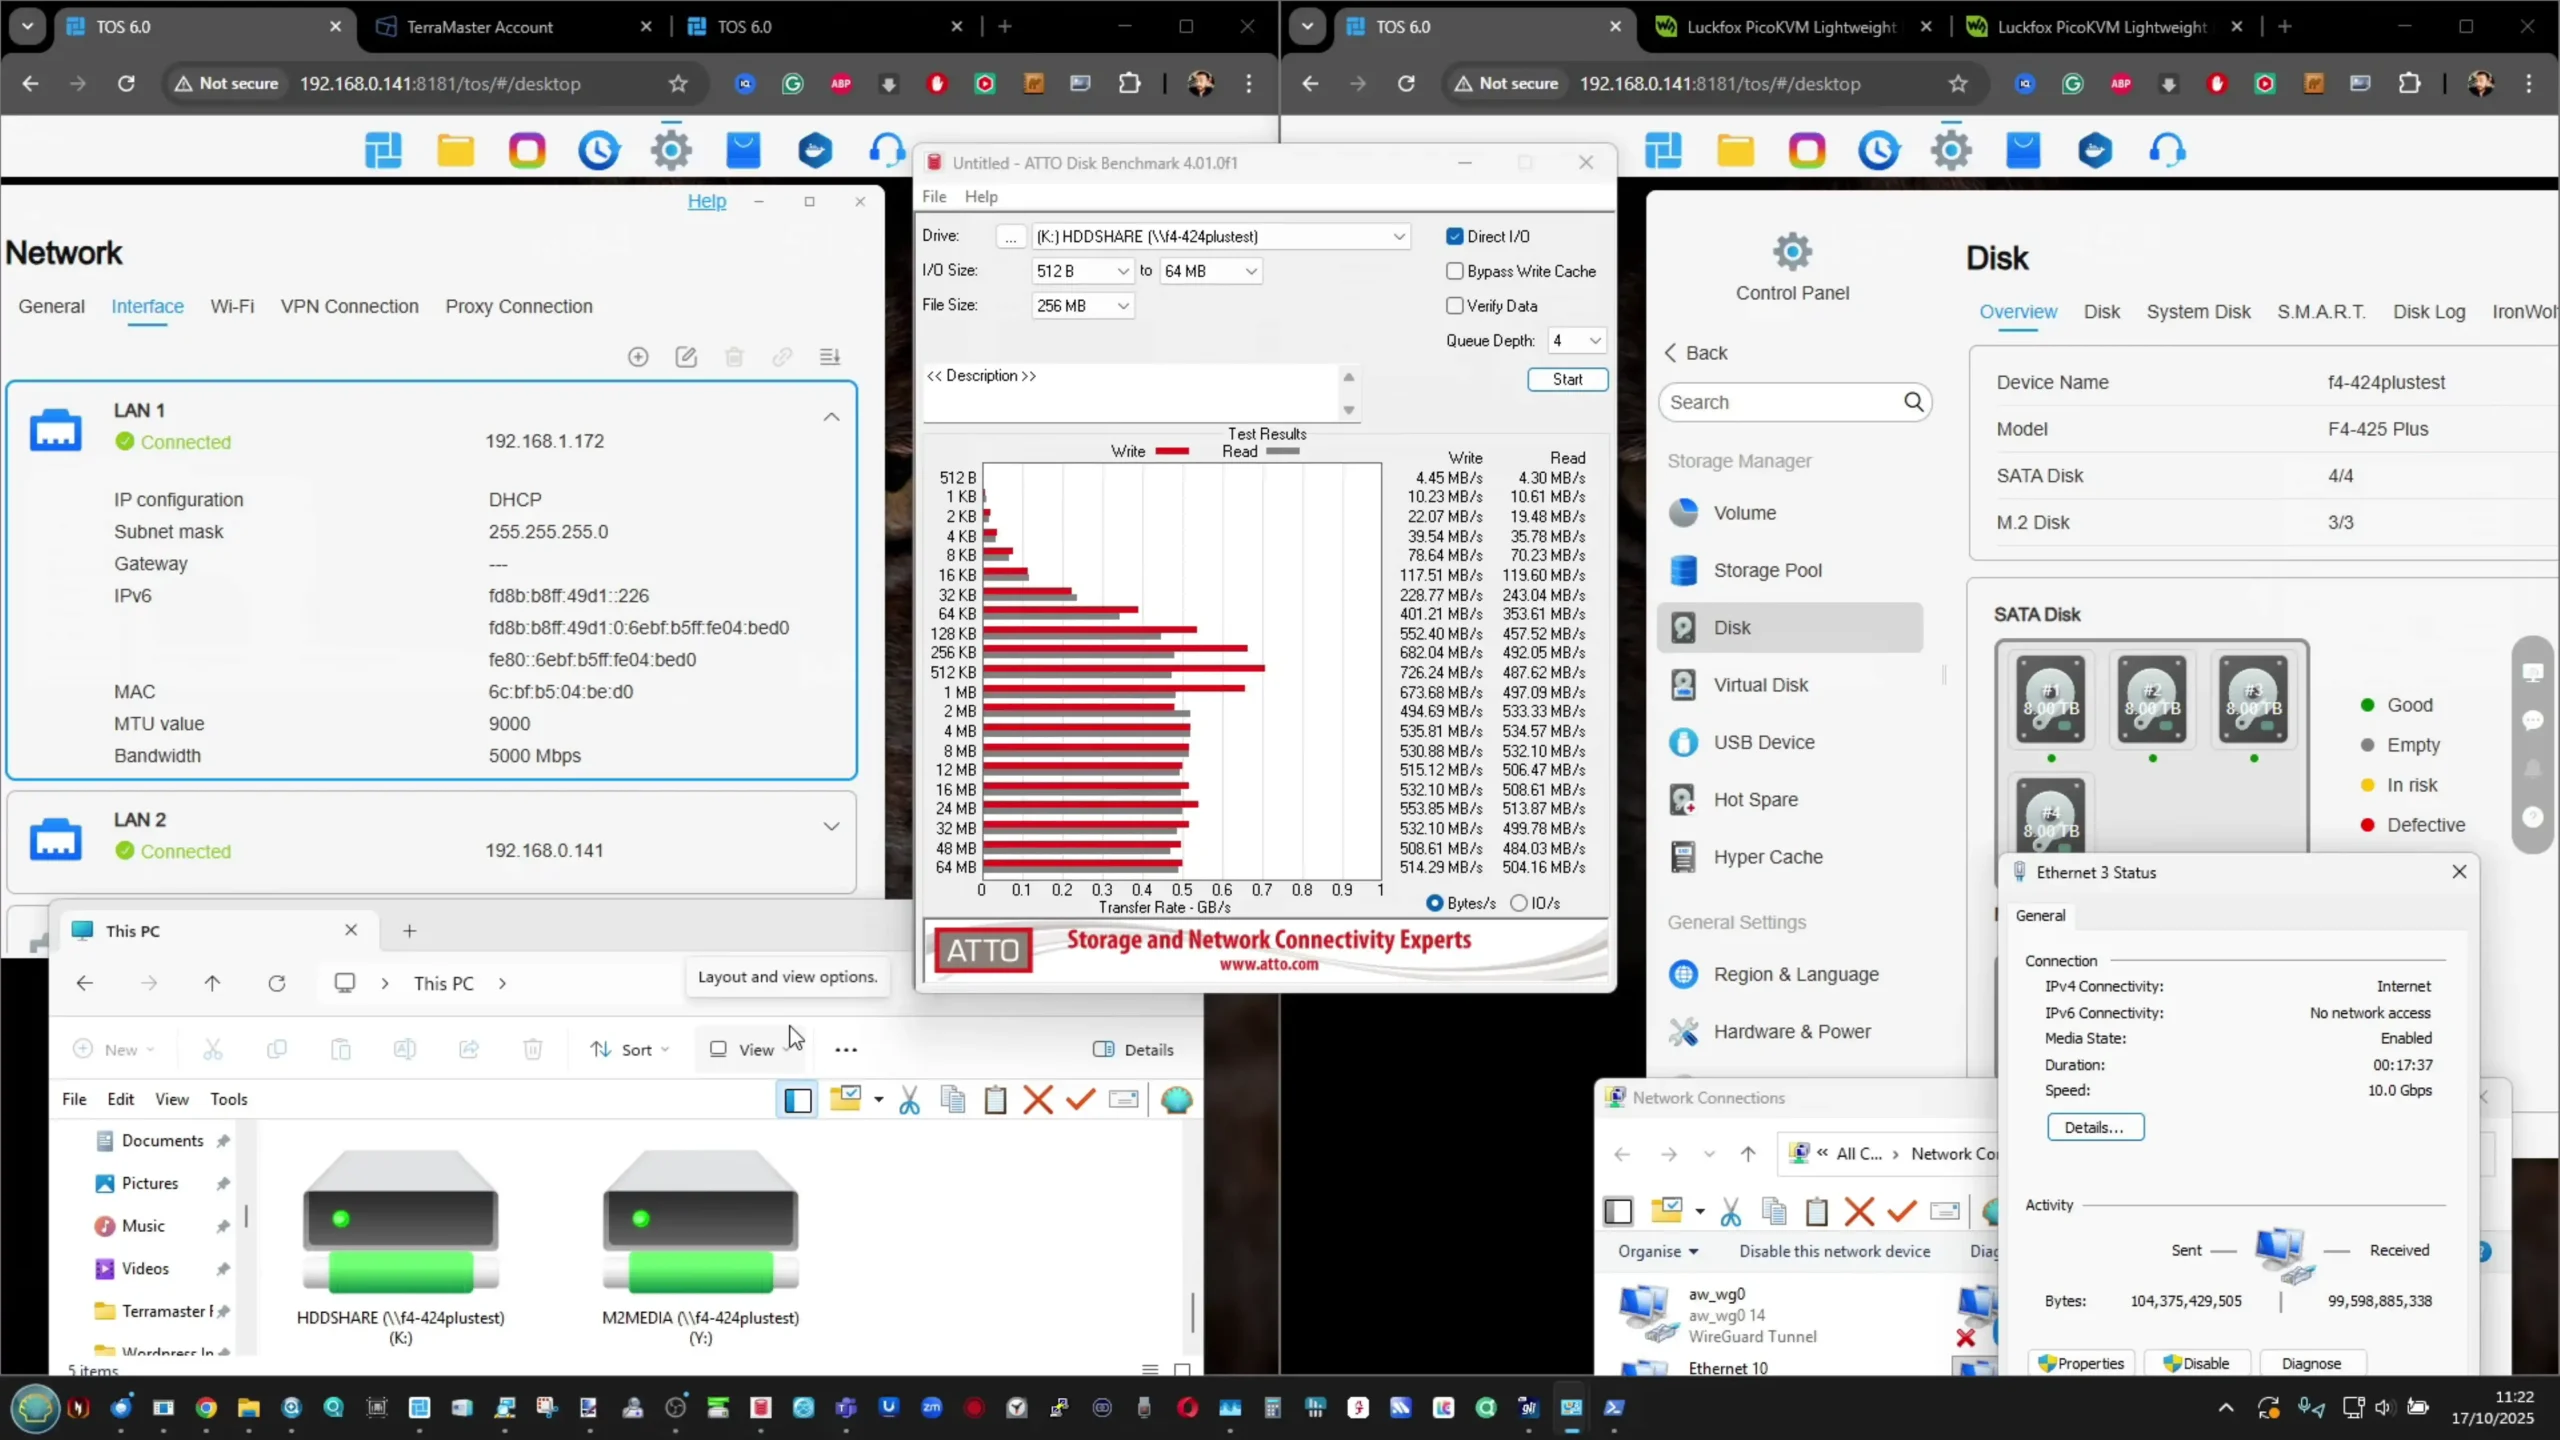The width and height of the screenshot is (2560, 1440).
Task: Toggle the Verify Data checkbox
Action: pyautogui.click(x=1455, y=306)
